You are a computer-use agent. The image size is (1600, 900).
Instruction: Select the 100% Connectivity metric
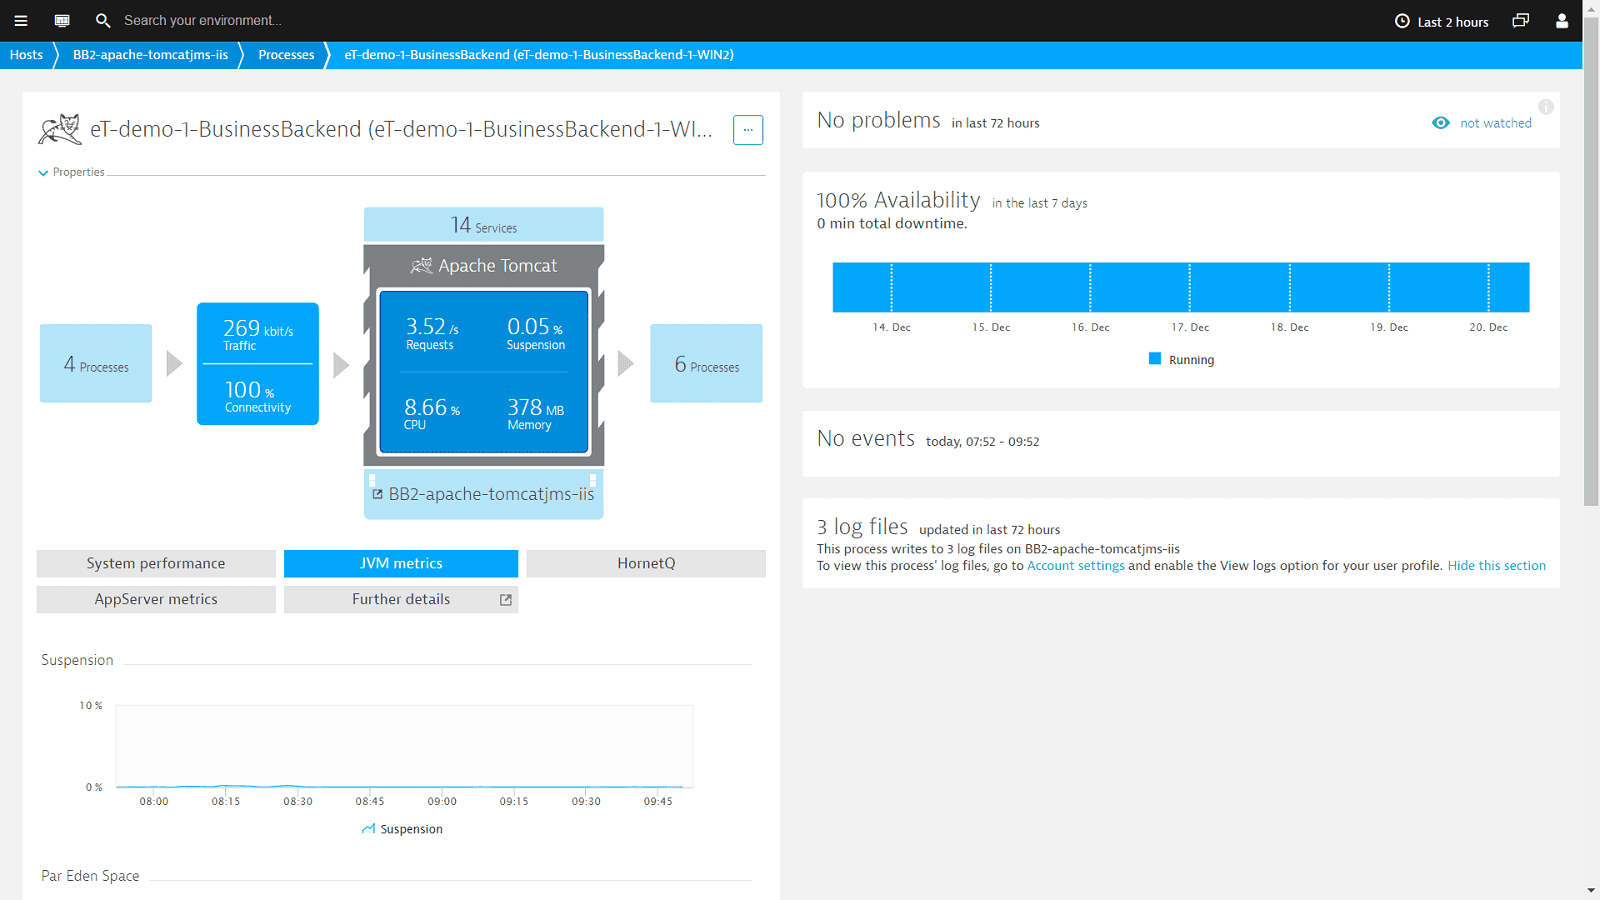258,396
